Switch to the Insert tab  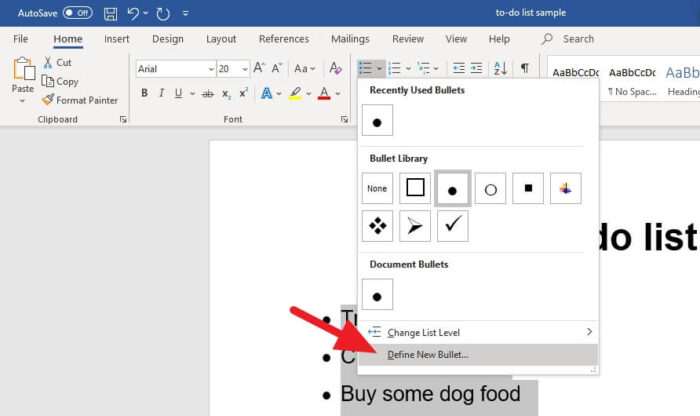(x=117, y=39)
